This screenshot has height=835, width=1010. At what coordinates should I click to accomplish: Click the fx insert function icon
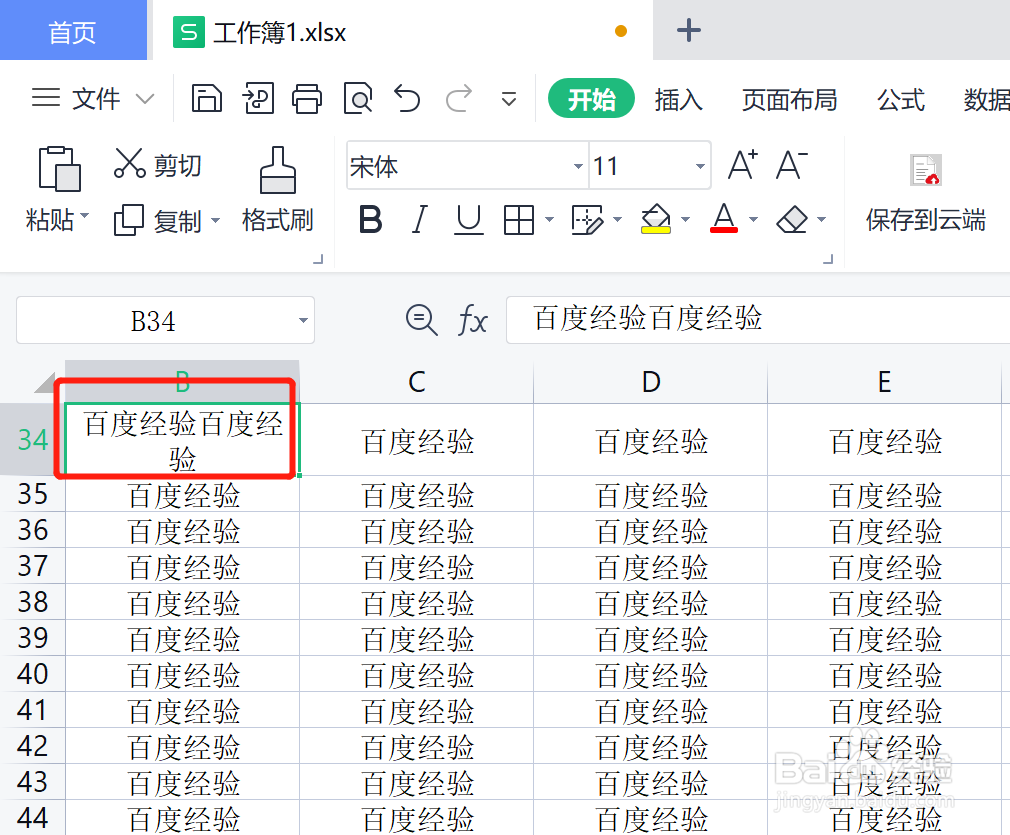[472, 320]
